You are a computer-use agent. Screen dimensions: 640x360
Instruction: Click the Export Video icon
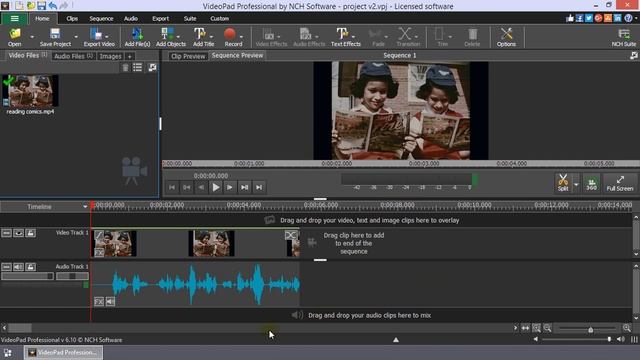coord(99,37)
